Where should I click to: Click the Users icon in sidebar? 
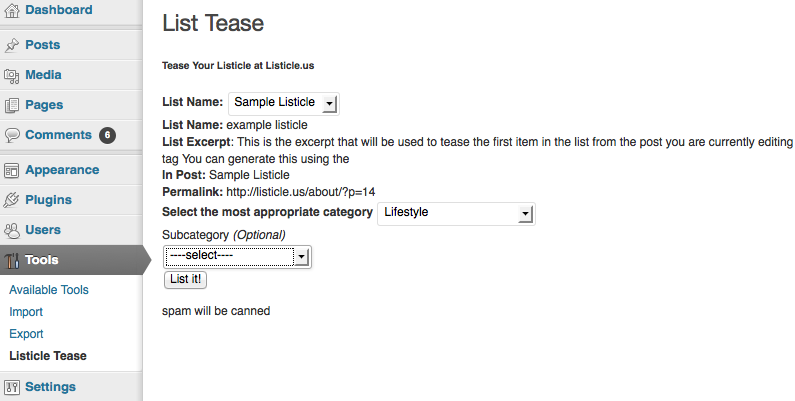(12, 230)
